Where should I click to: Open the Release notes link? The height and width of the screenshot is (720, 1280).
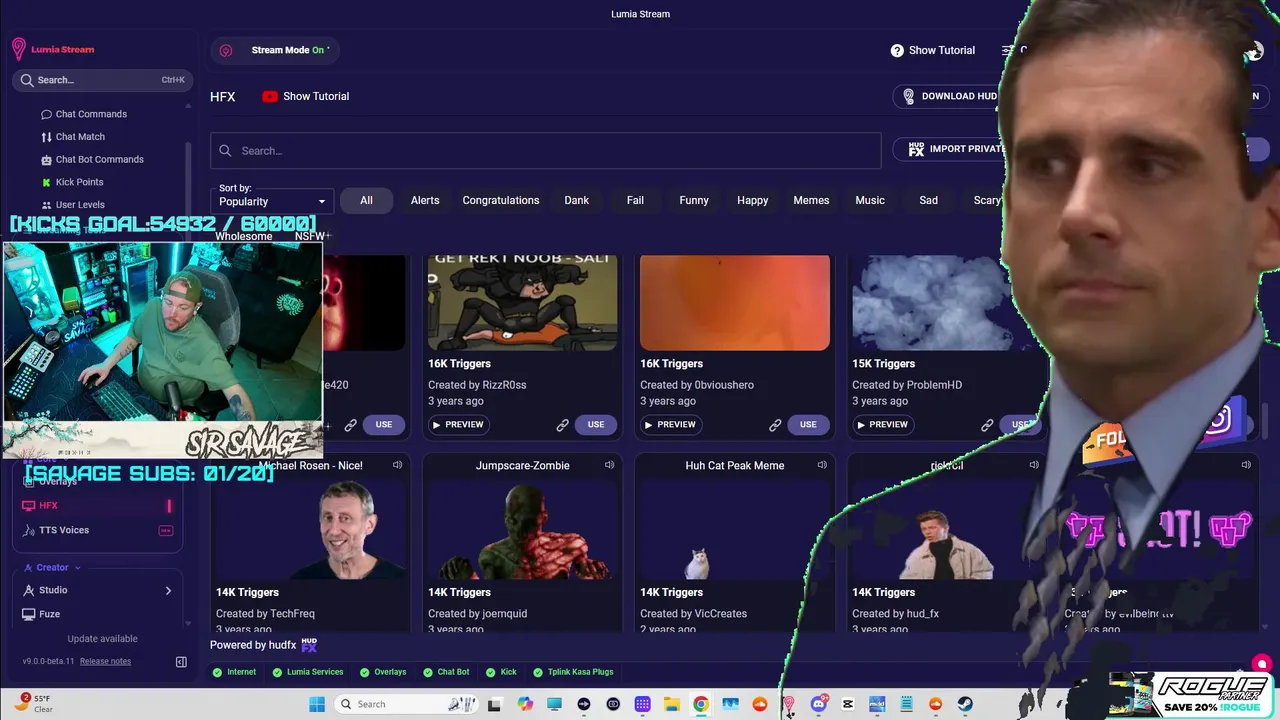(105, 661)
